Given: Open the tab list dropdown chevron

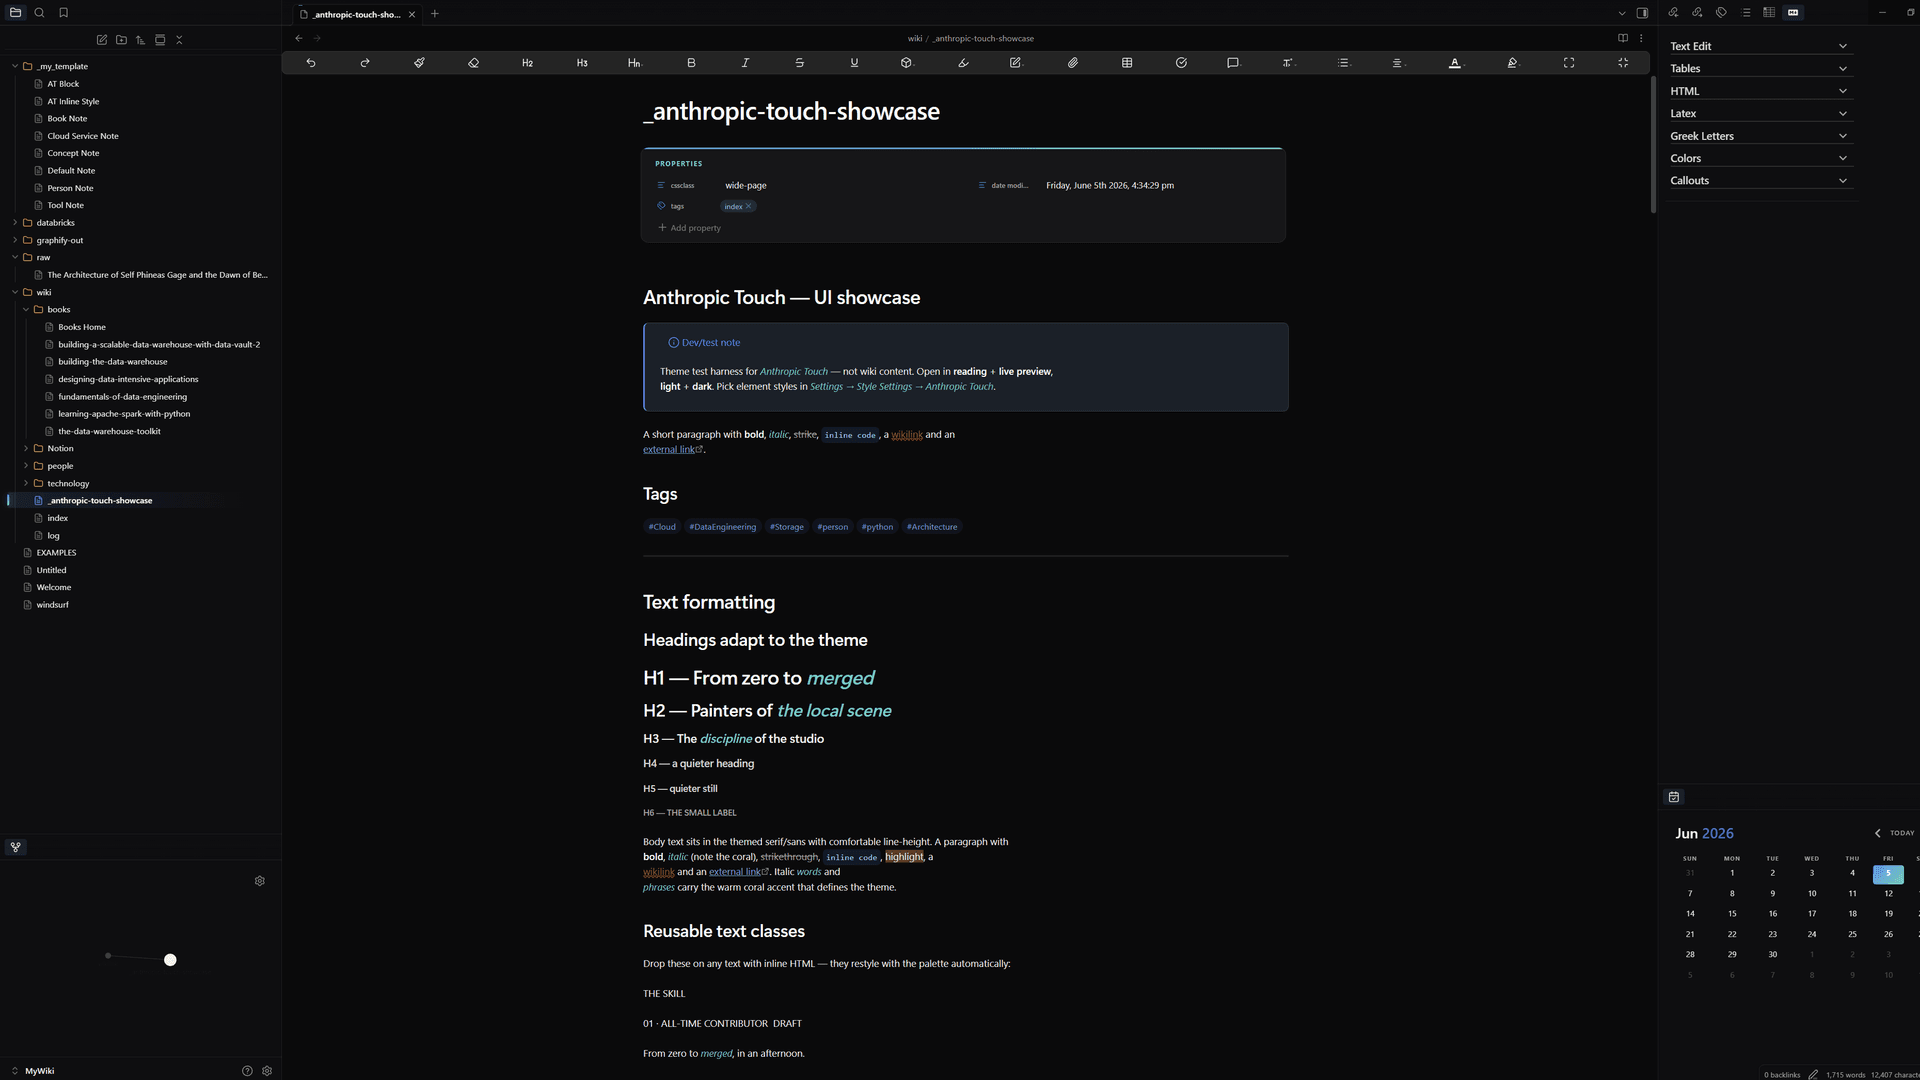Looking at the screenshot, I should [x=1622, y=13].
